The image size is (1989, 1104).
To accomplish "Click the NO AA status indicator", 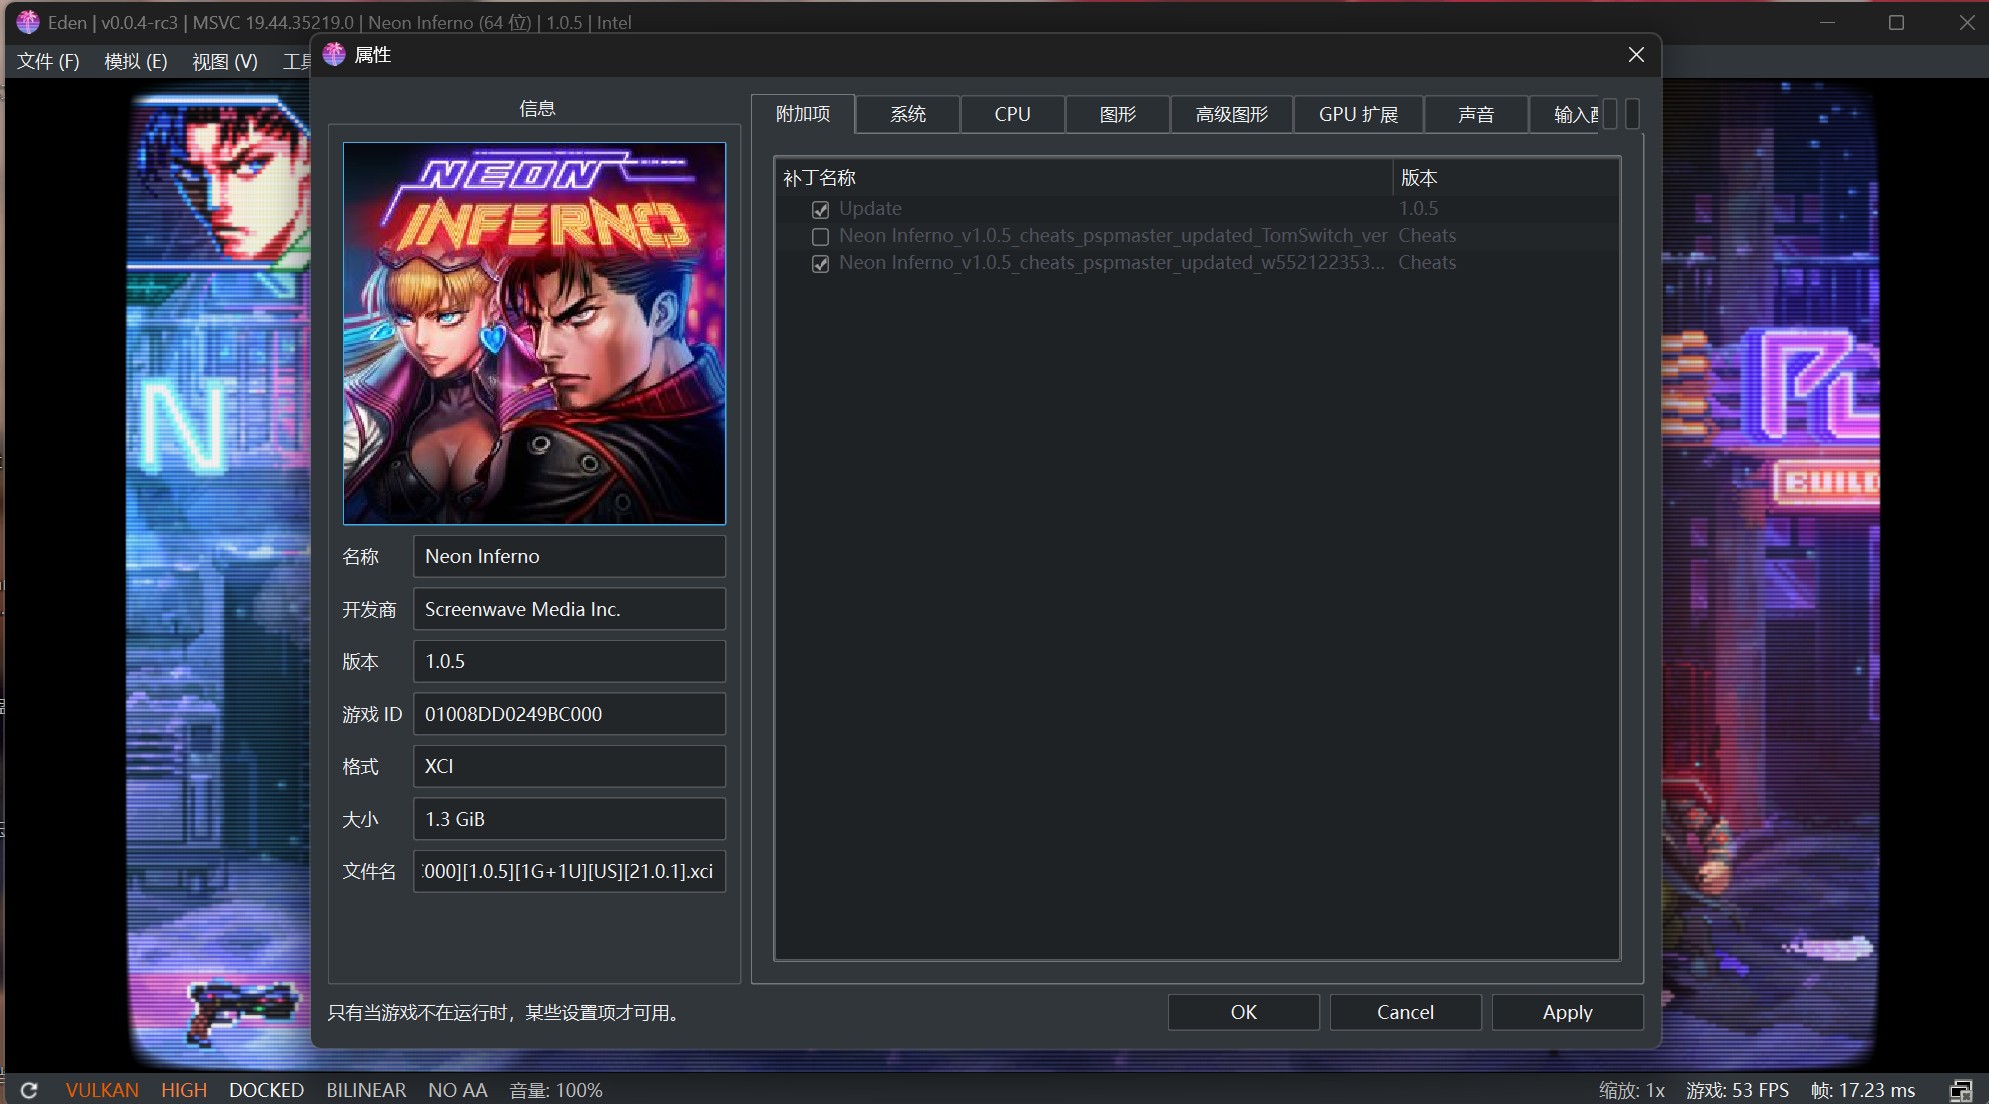I will pyautogui.click(x=457, y=1090).
